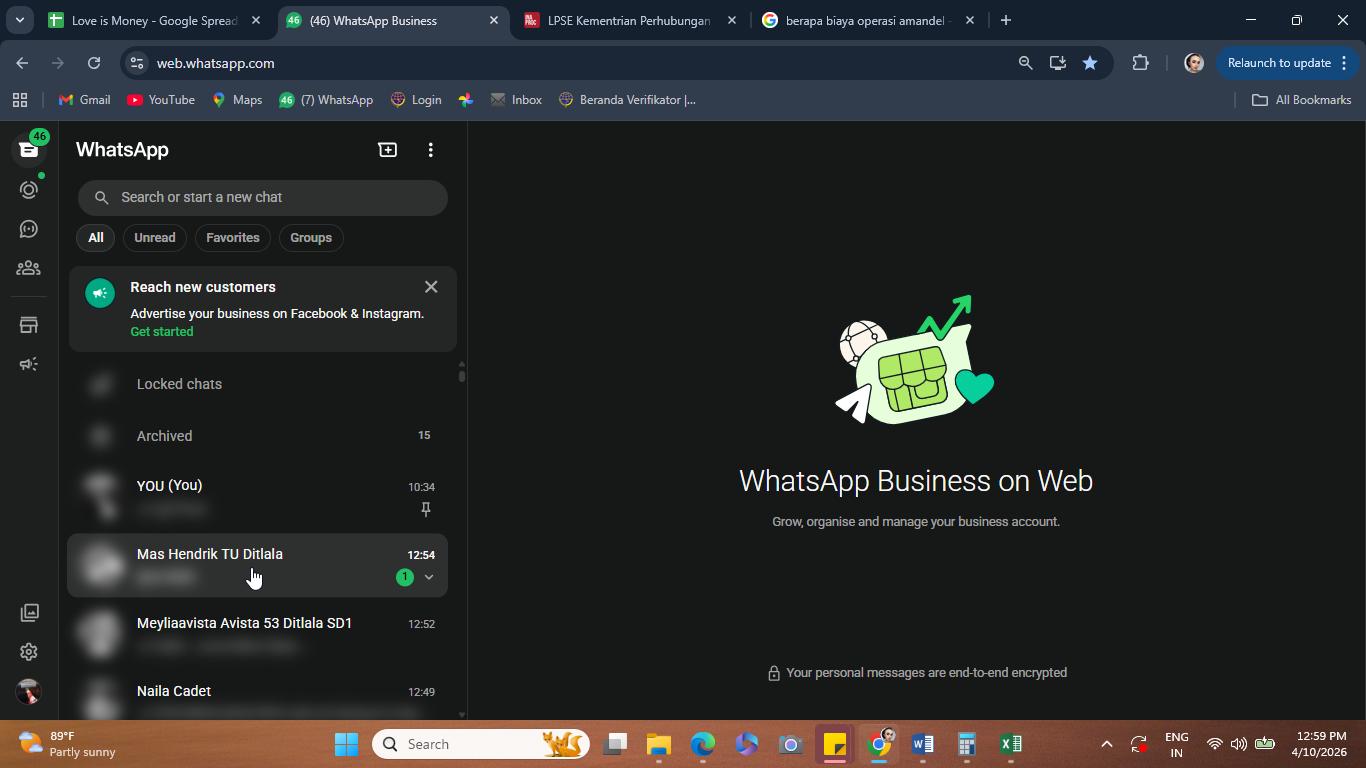
Task: Open the YouTube bookmark
Action: (161, 100)
